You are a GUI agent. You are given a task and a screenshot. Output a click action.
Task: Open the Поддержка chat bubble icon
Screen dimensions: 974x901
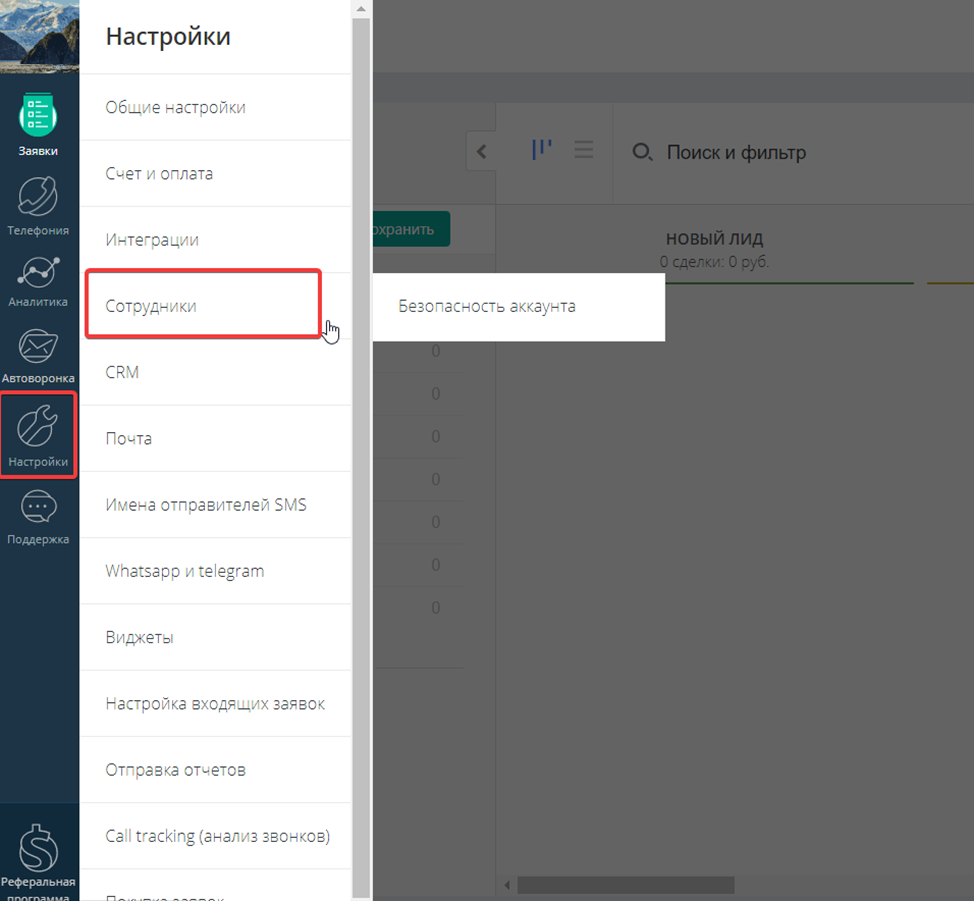(38, 507)
